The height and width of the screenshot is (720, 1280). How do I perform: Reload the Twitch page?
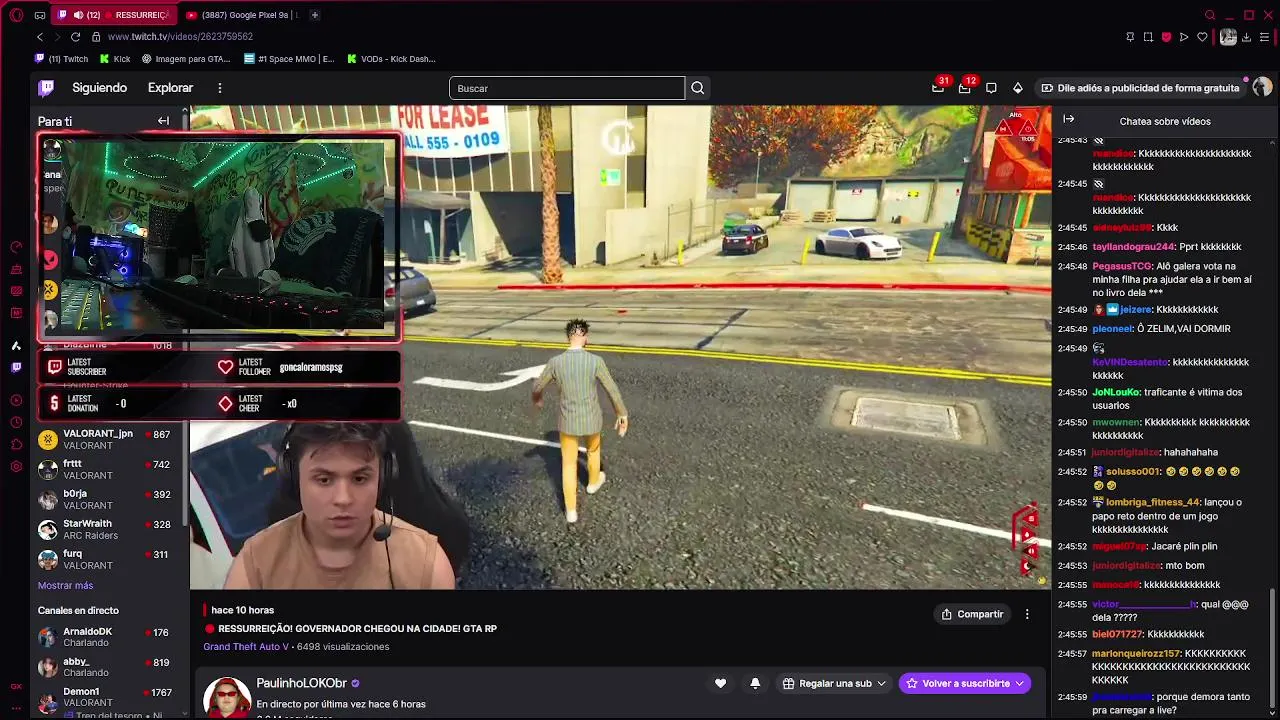click(75, 37)
